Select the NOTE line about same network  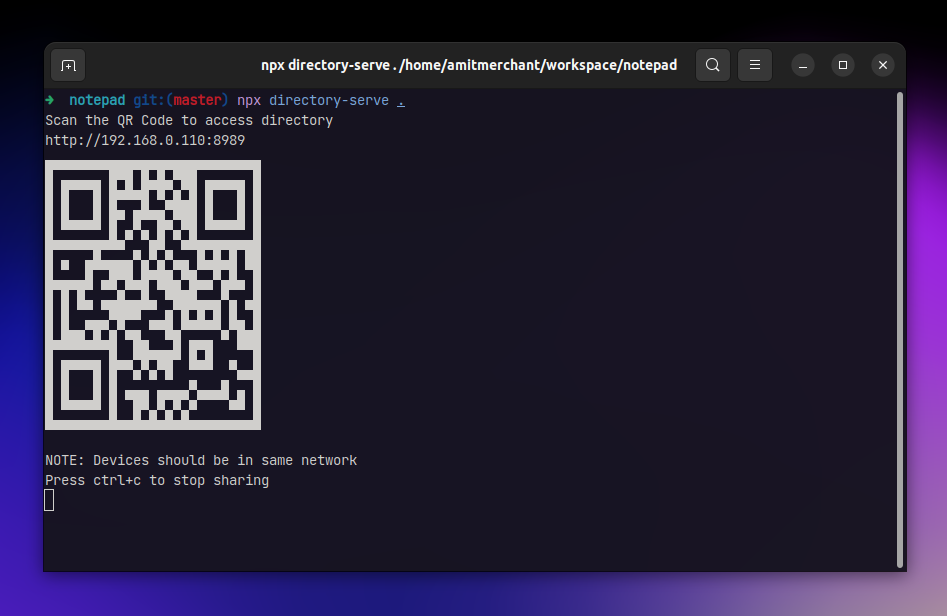(x=201, y=460)
